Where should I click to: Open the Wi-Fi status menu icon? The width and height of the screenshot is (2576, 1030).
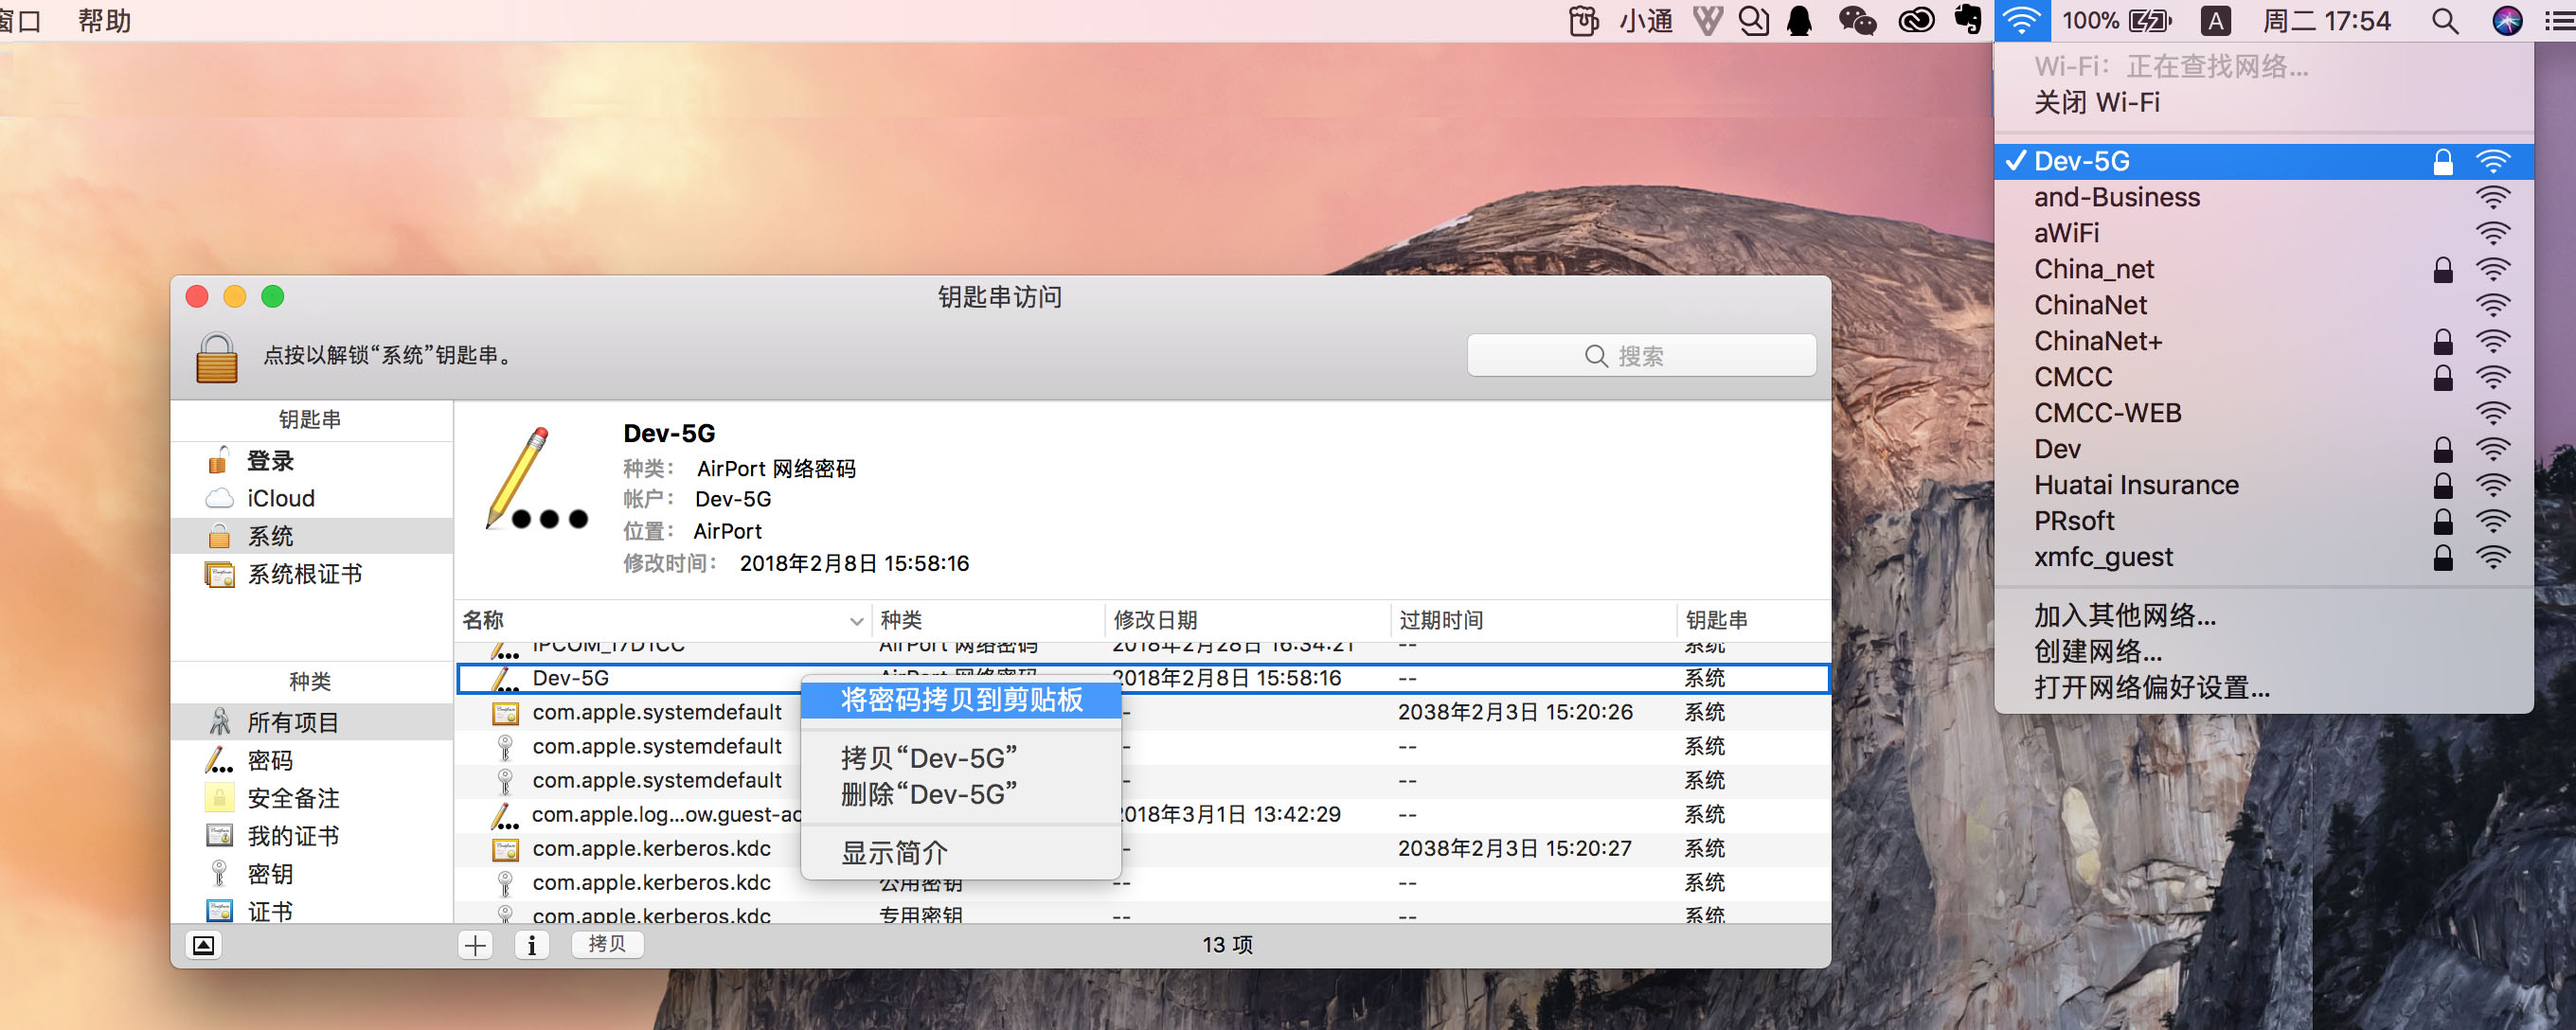coord(2021,21)
